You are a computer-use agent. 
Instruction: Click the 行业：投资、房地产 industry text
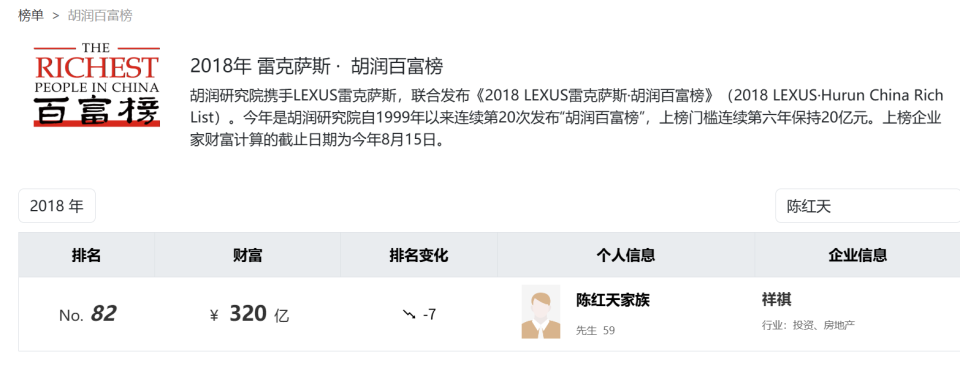(808, 325)
